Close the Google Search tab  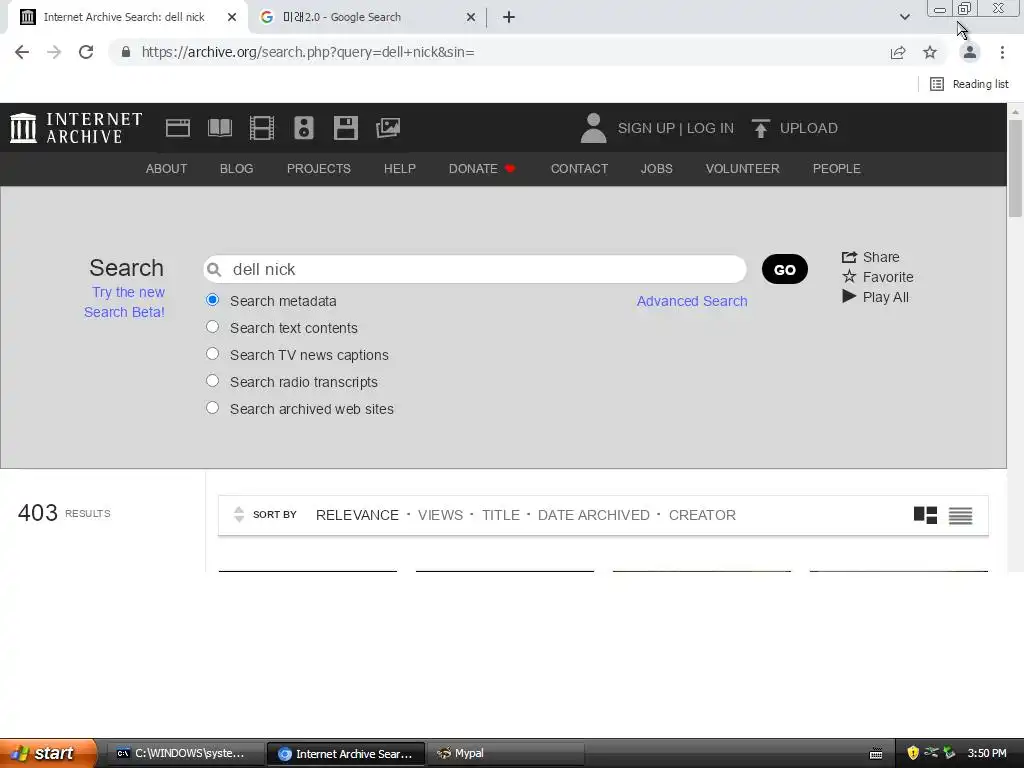471,17
